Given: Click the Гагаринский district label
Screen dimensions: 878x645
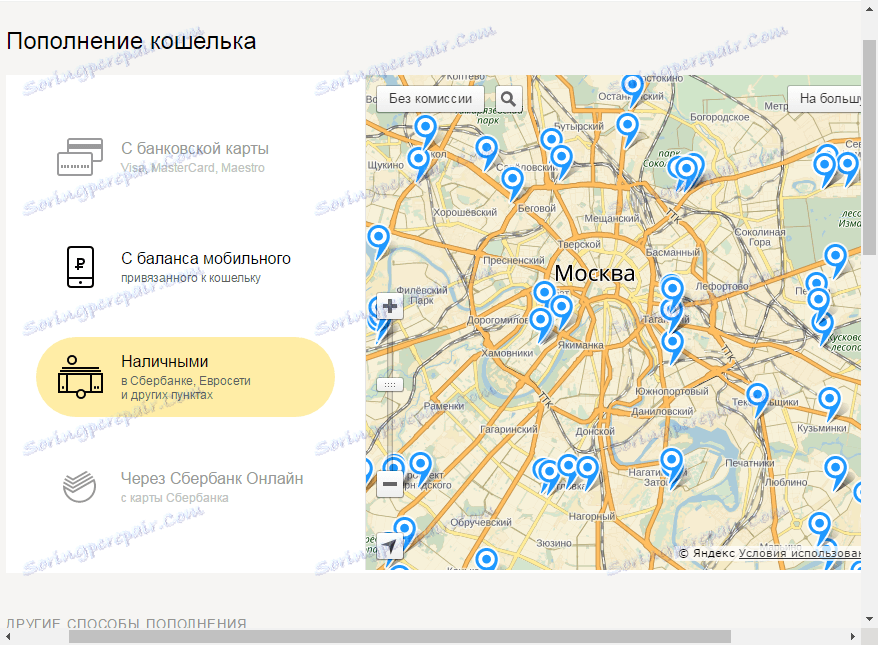Looking at the screenshot, I should [509, 429].
